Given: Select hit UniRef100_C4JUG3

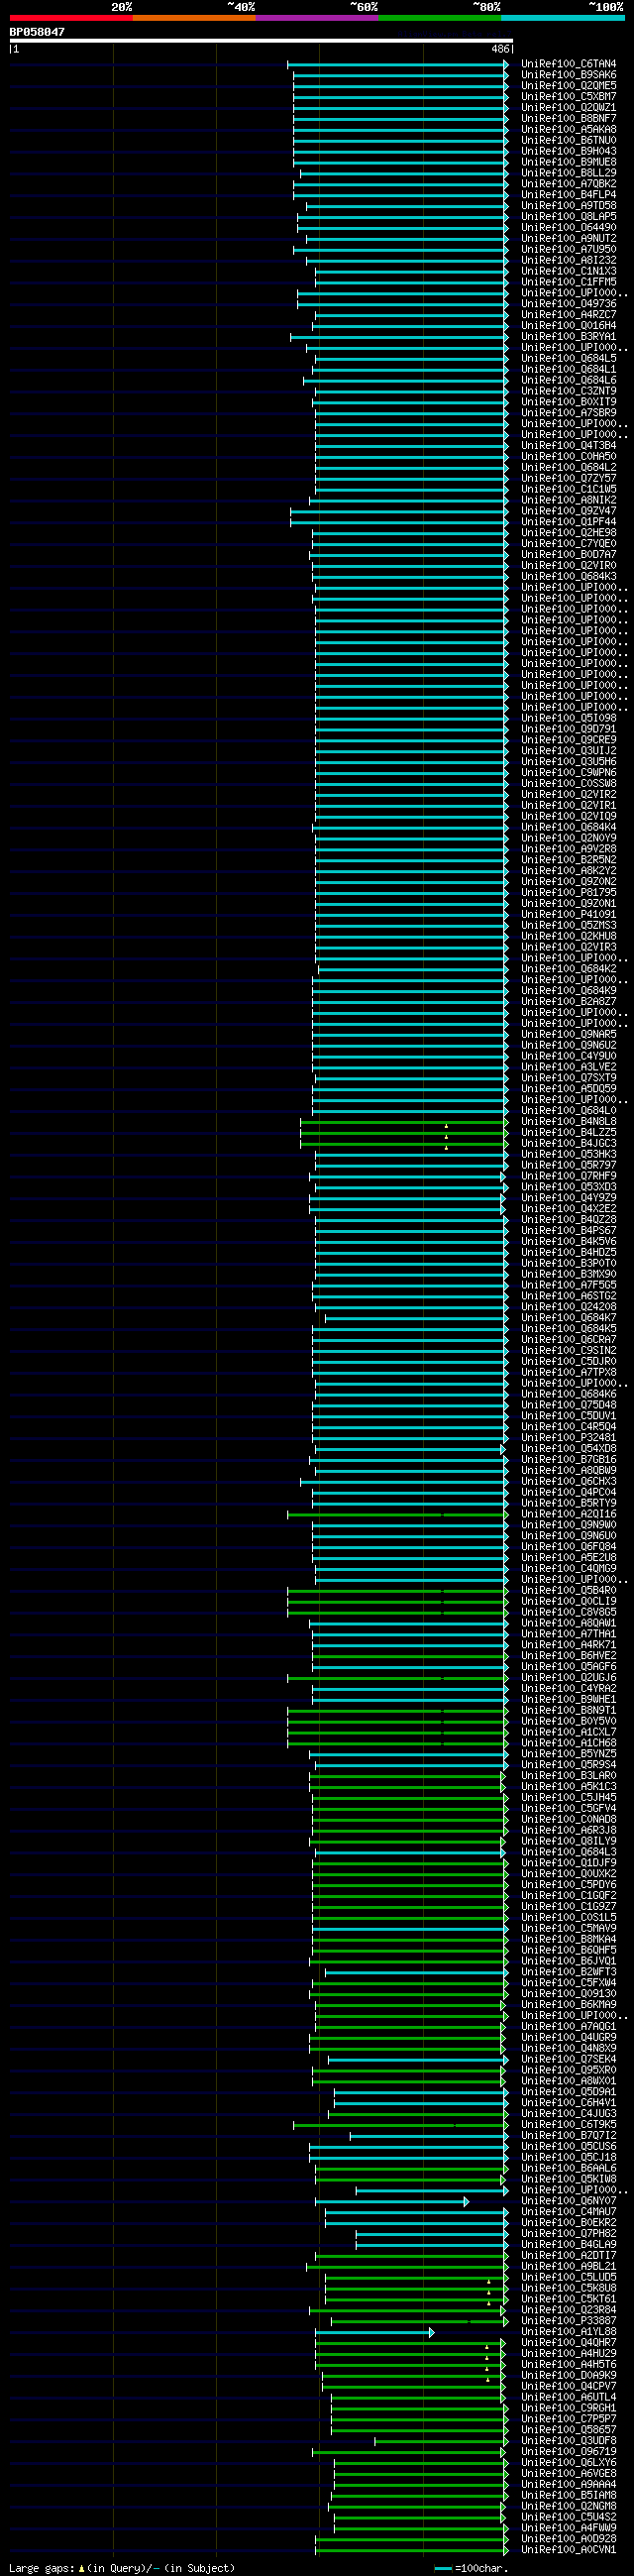Looking at the screenshot, I should (x=569, y=2114).
